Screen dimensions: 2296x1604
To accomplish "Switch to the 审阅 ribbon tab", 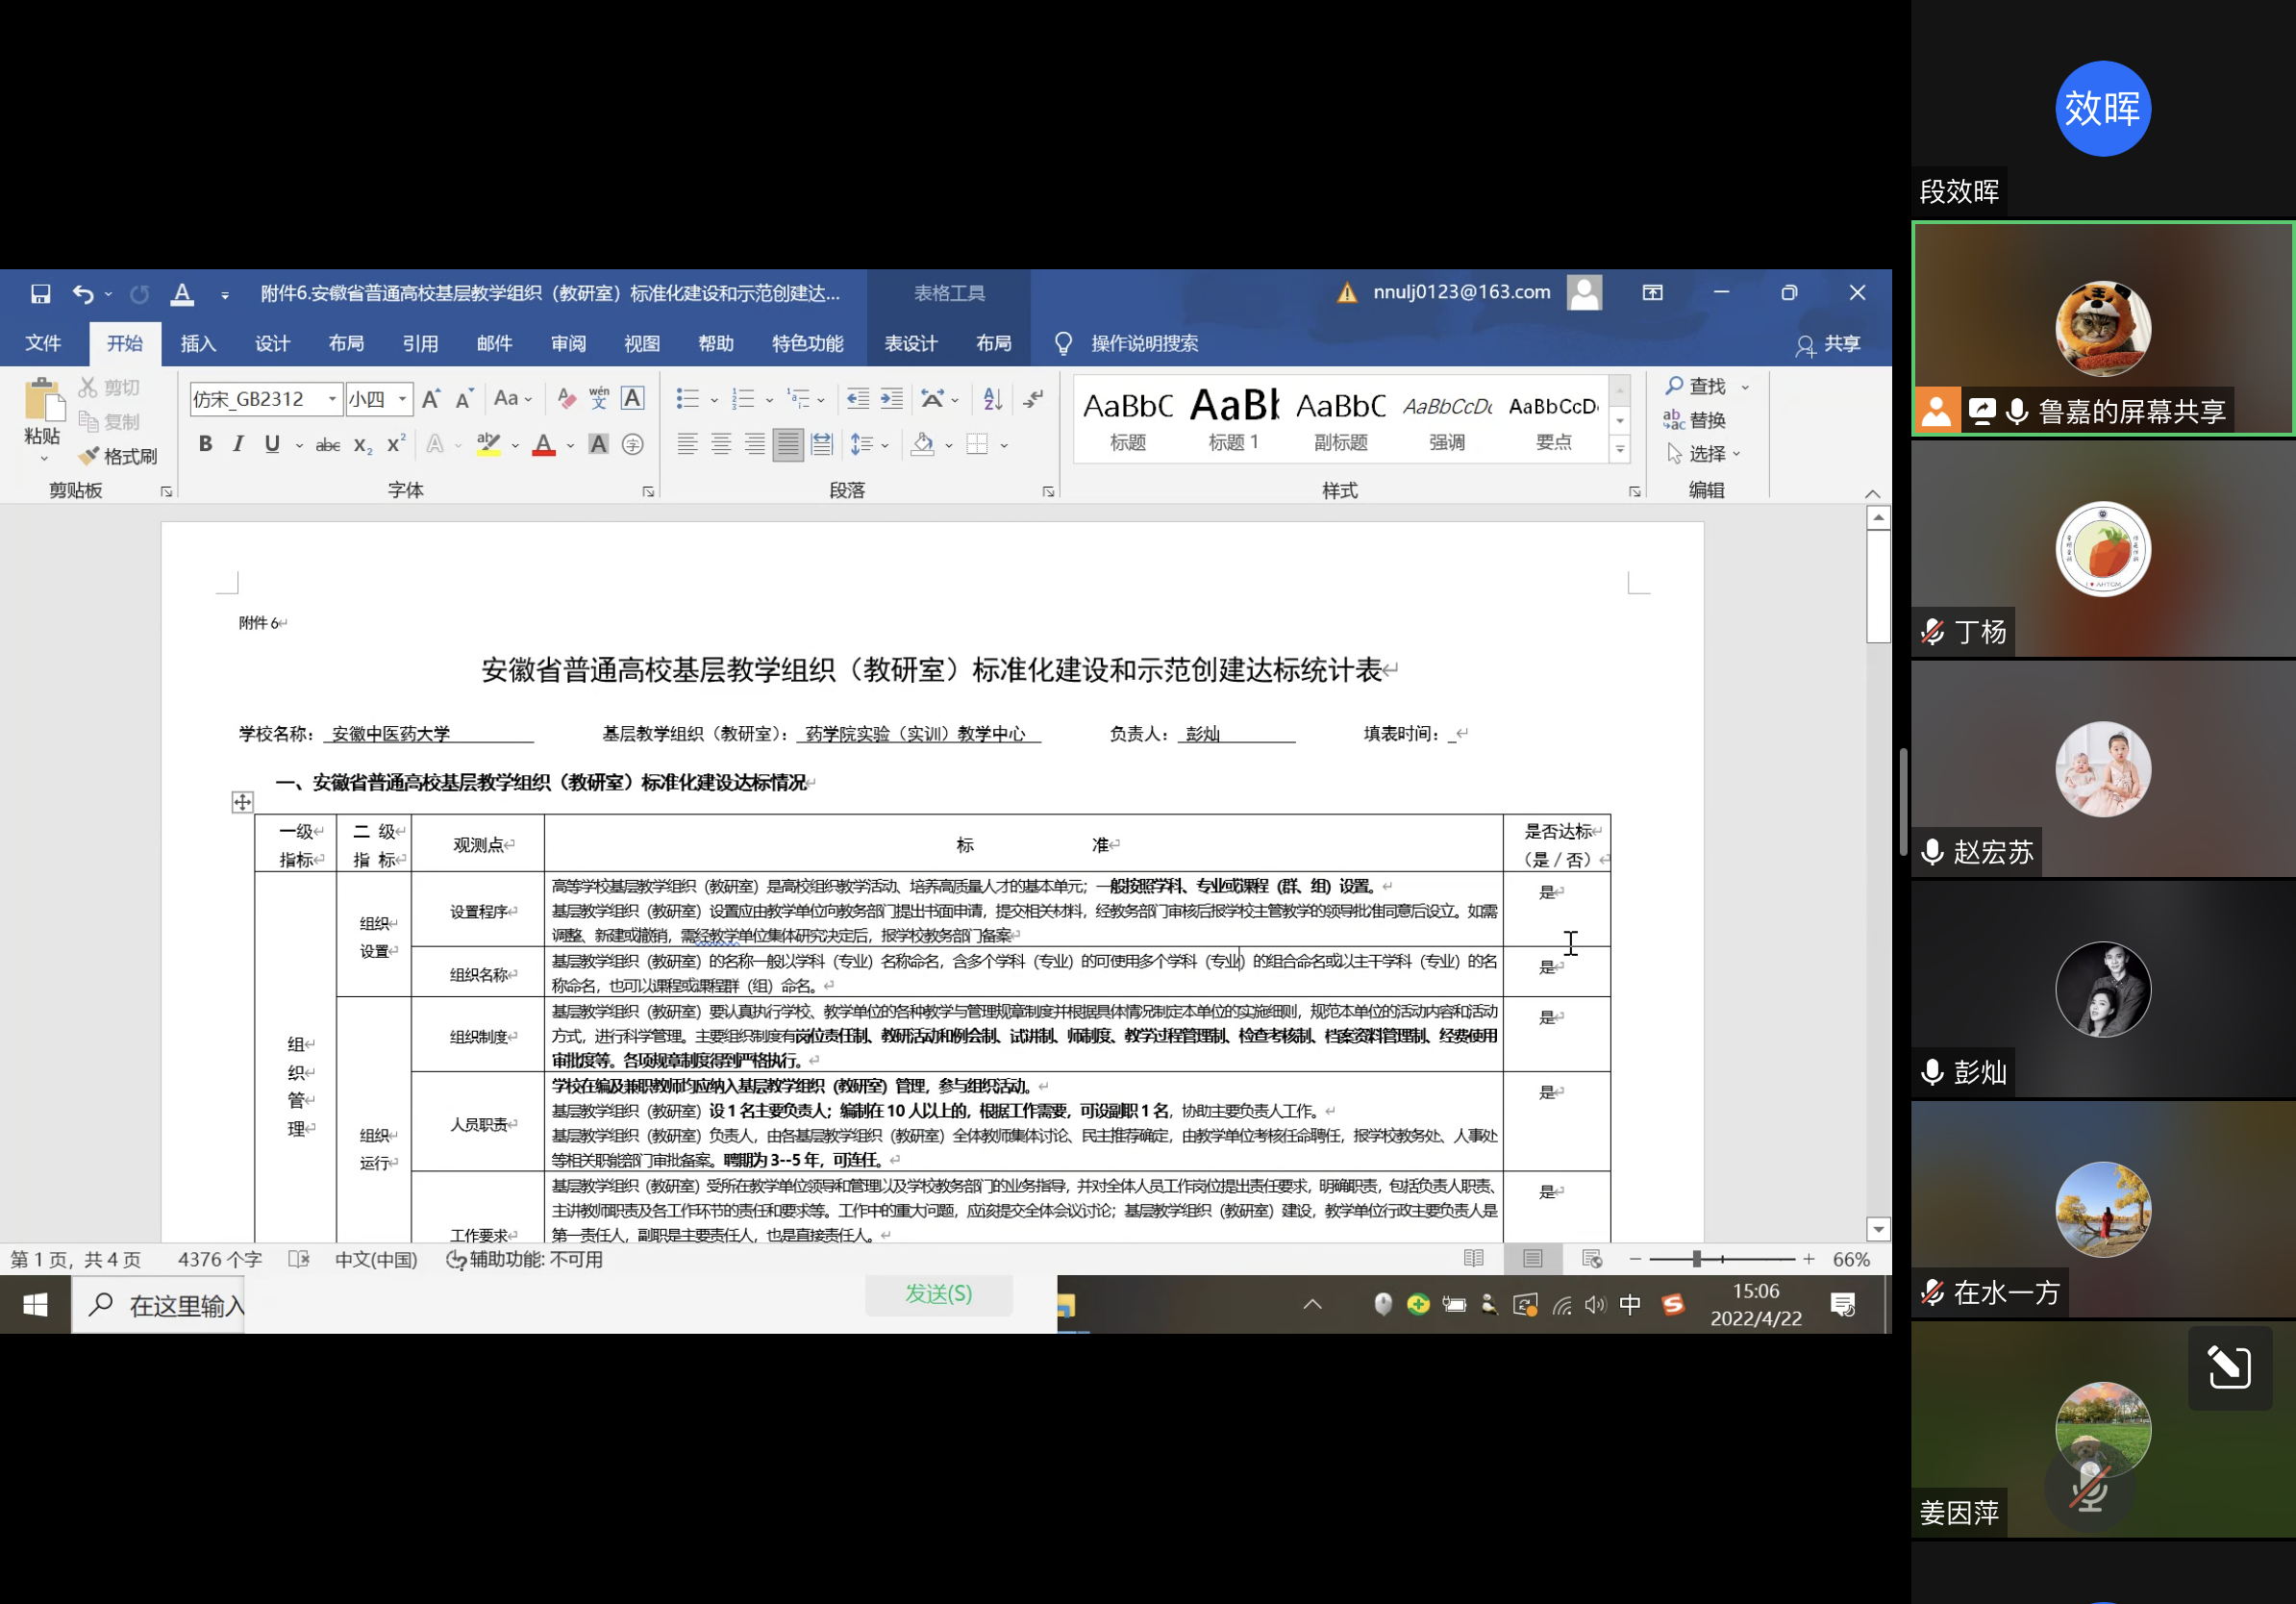I will (x=568, y=343).
